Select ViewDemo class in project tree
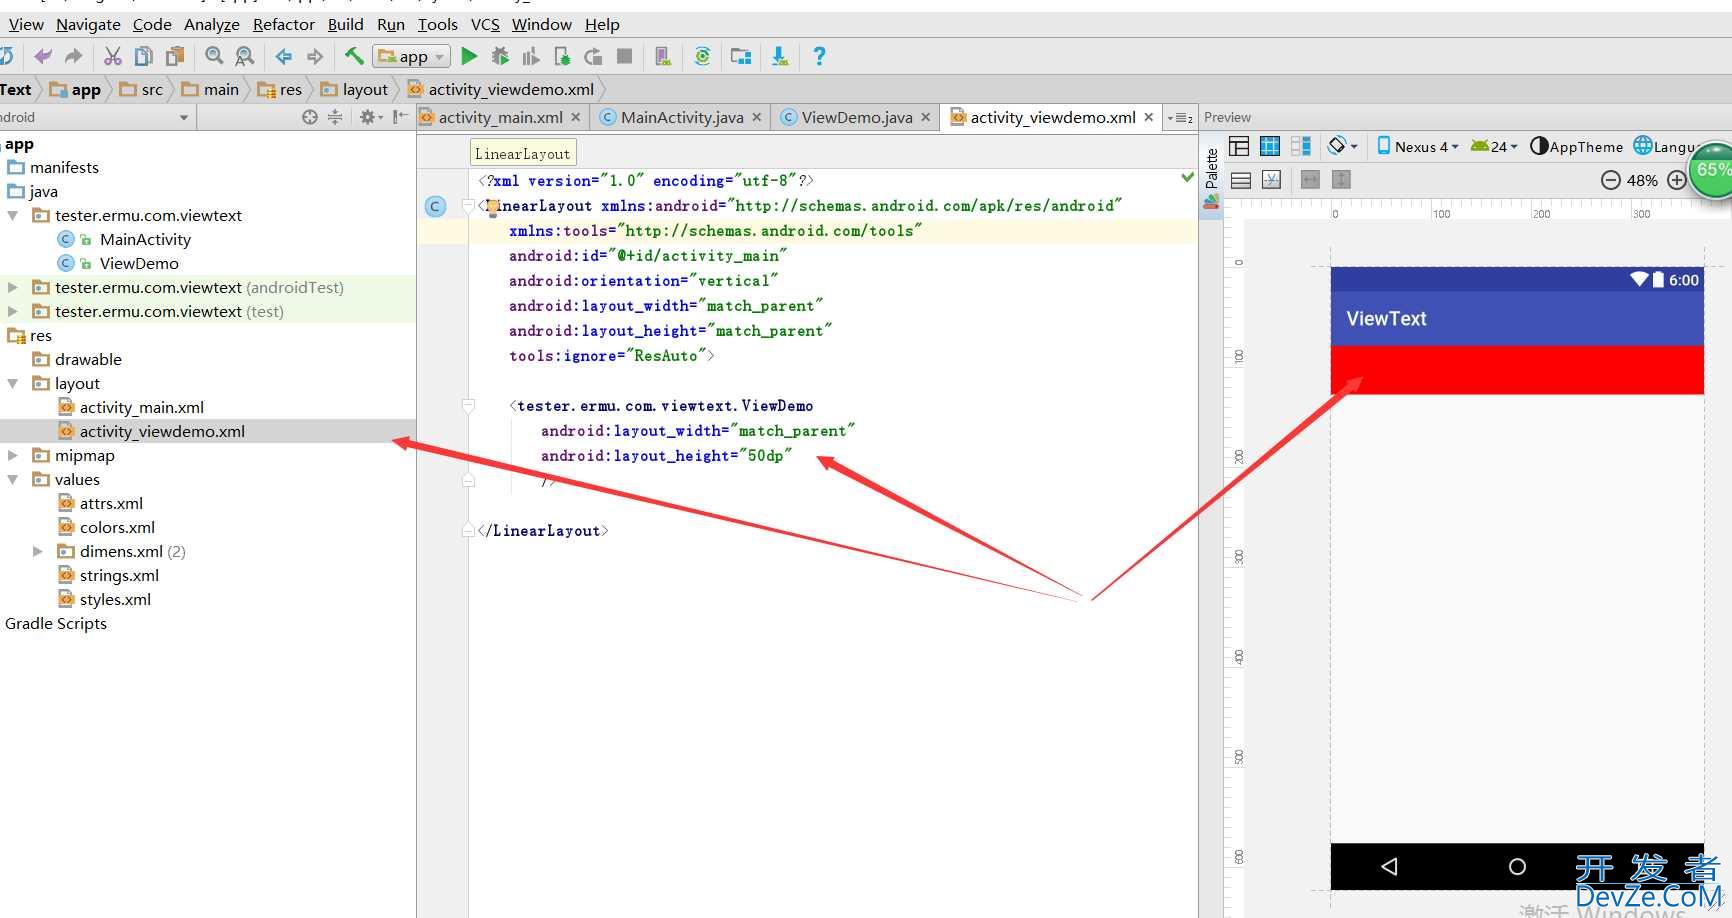Screen dimensions: 1732x918 coord(139,263)
